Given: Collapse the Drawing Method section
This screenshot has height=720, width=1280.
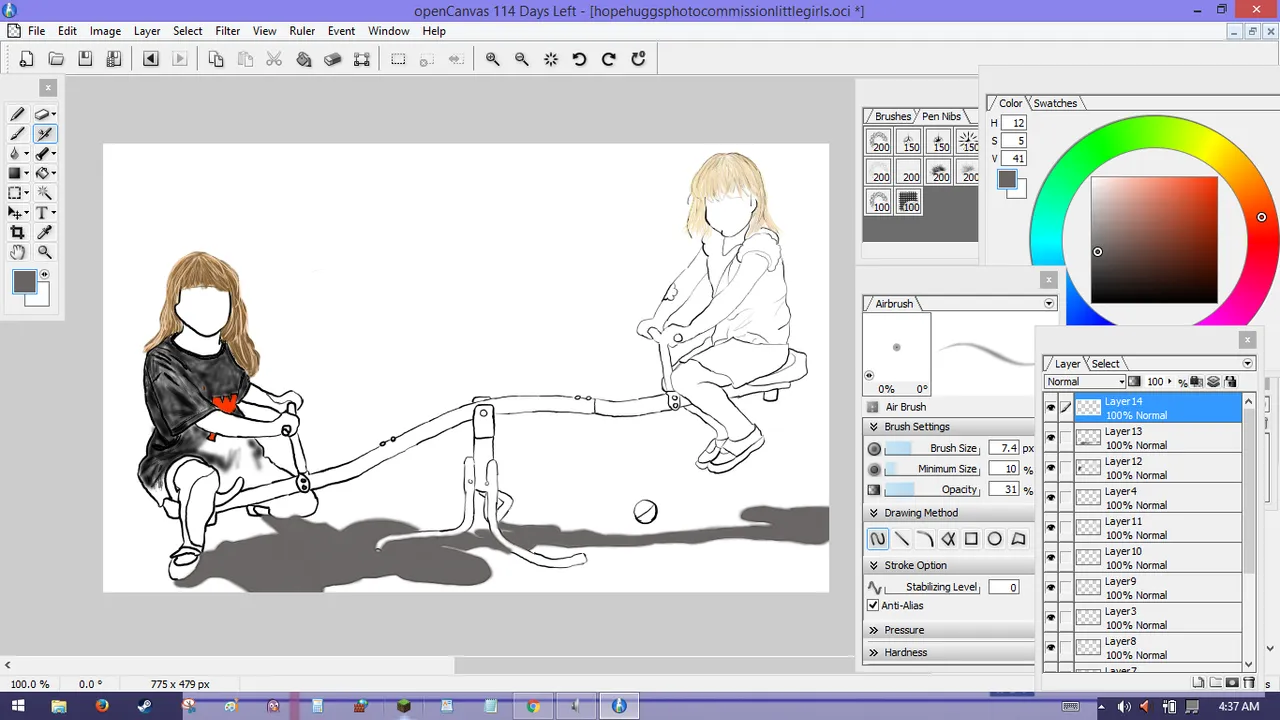Looking at the screenshot, I should (x=874, y=513).
